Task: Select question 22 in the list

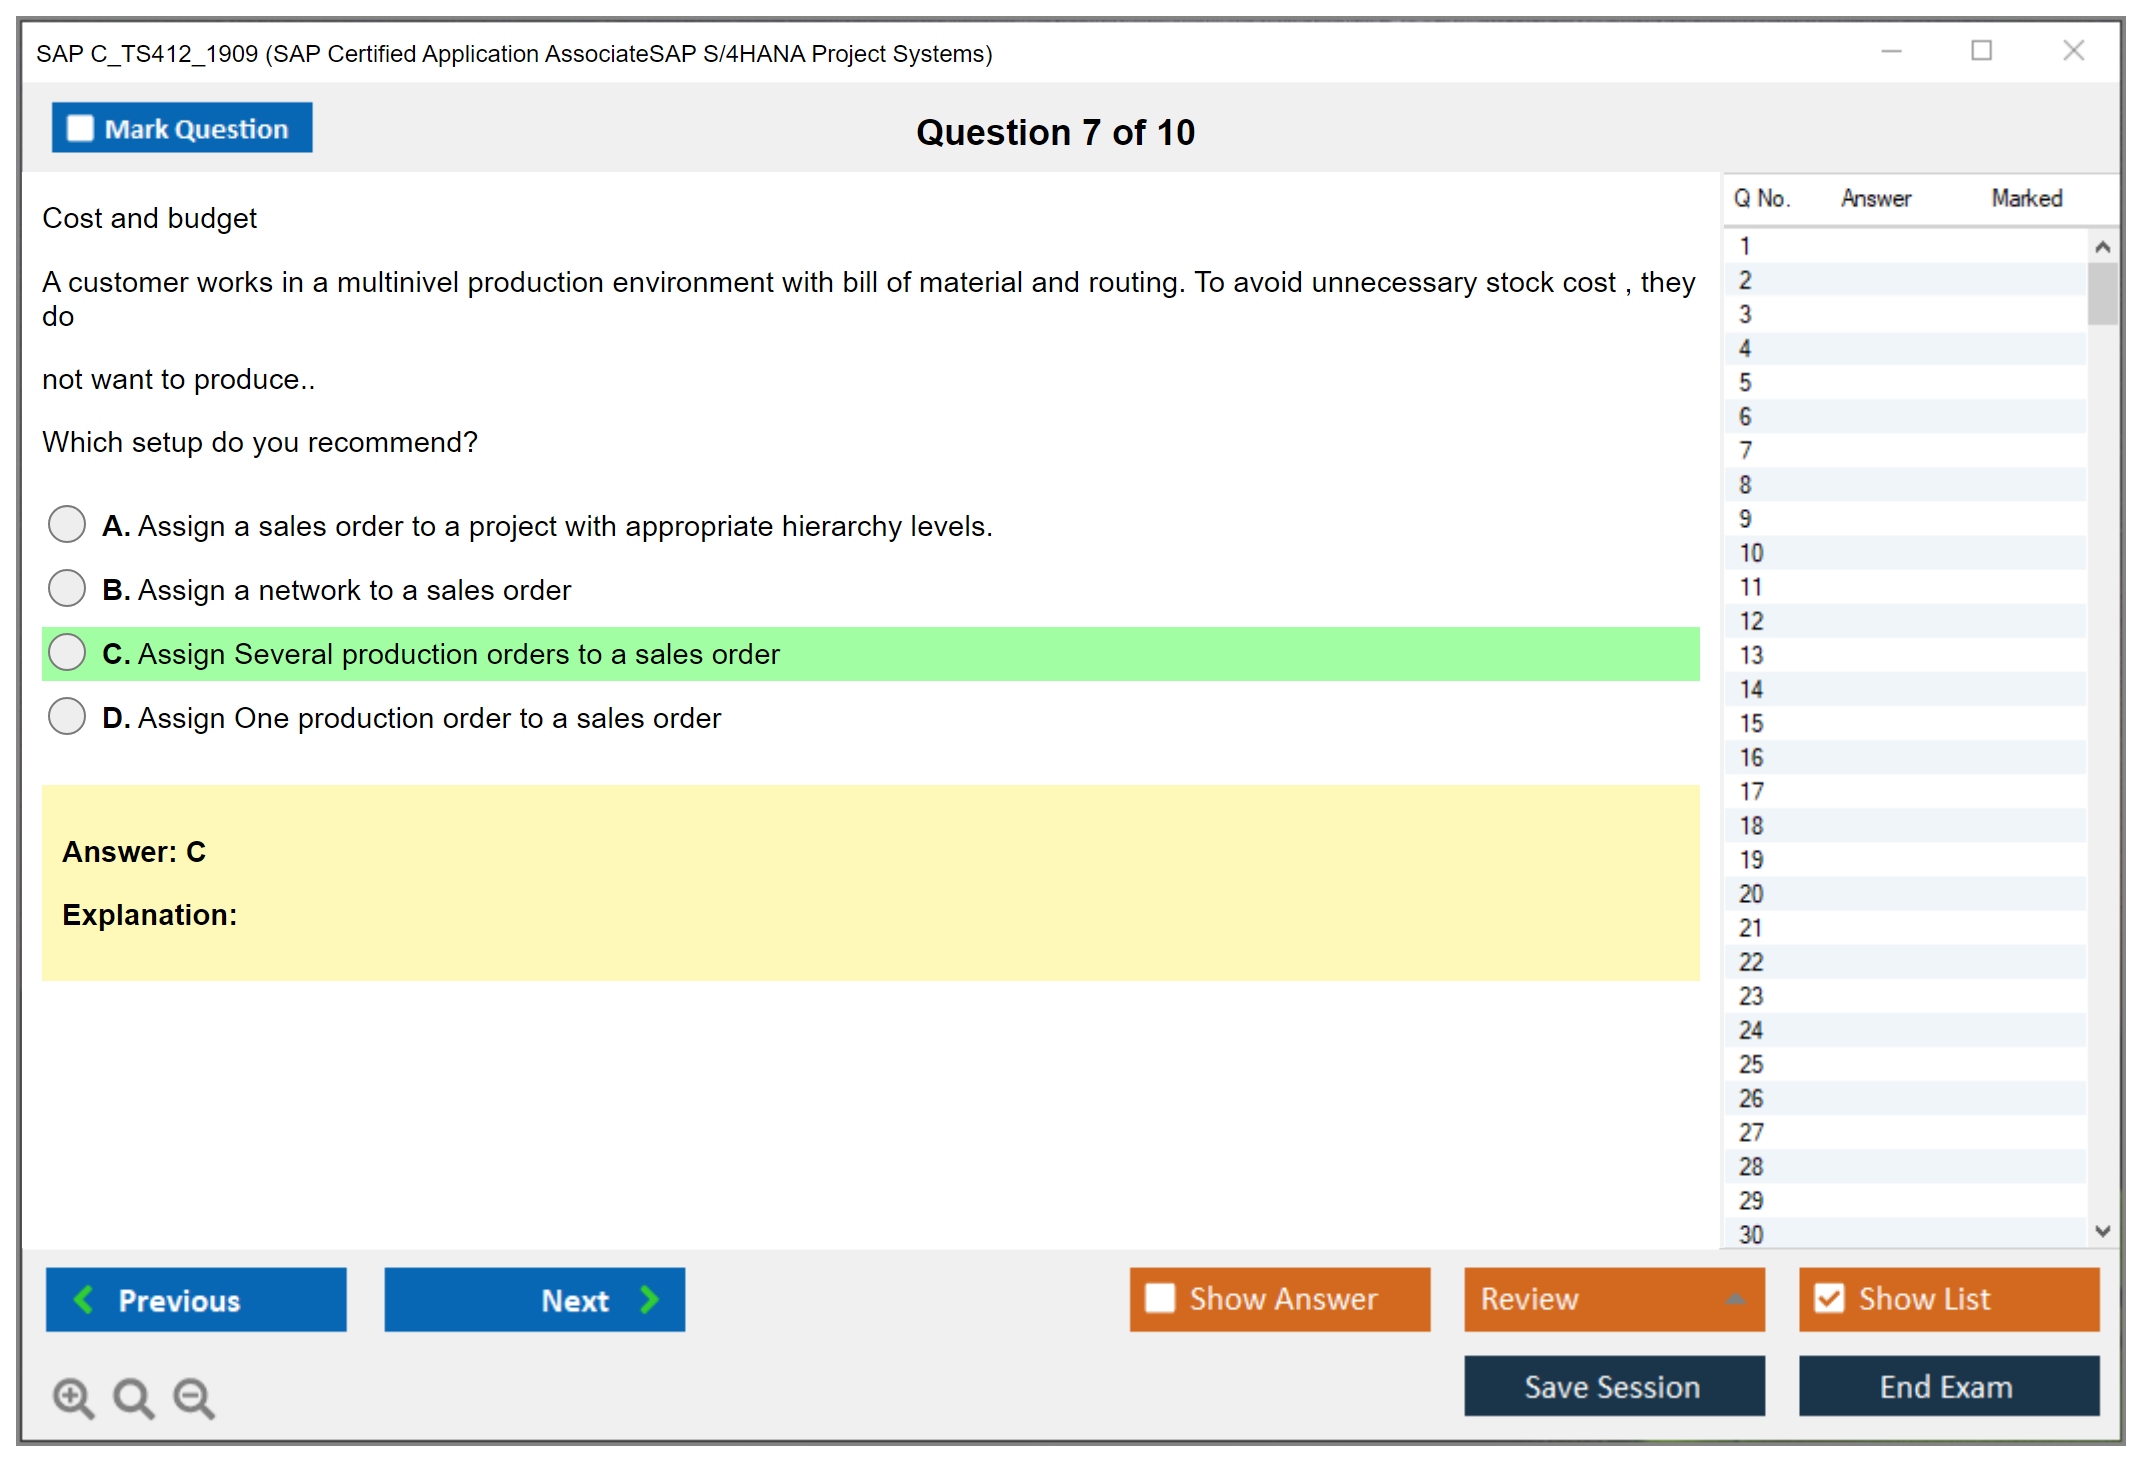Action: tap(1751, 962)
